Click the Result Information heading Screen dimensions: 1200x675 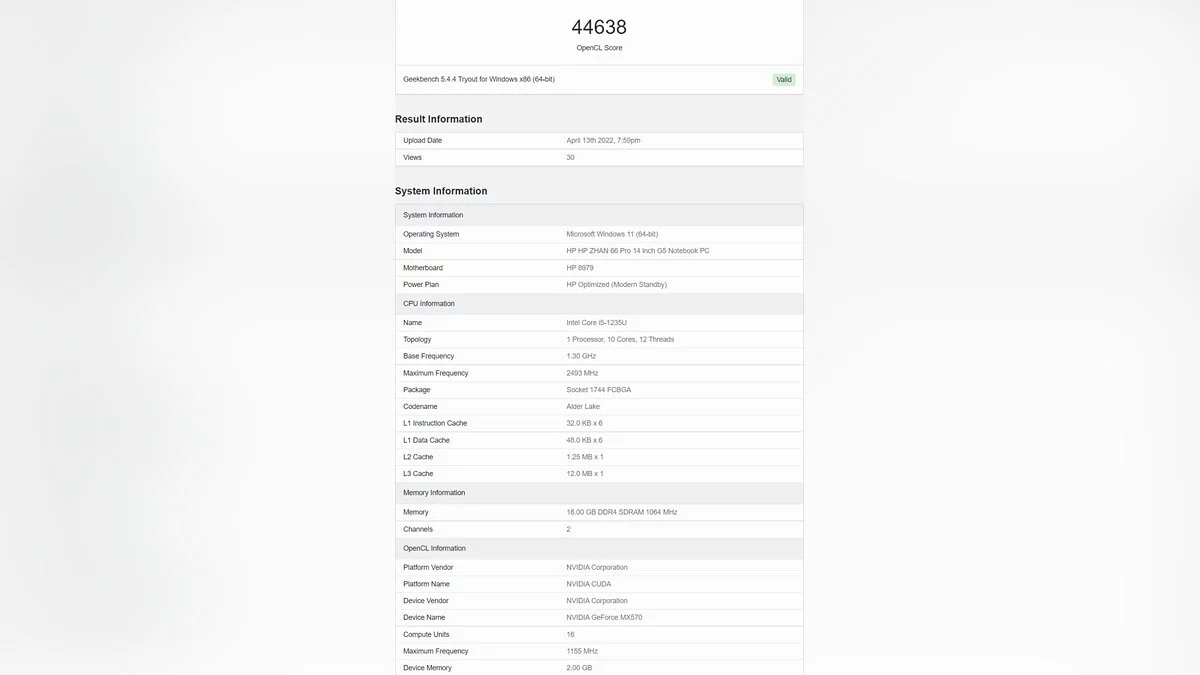pyautogui.click(x=438, y=119)
